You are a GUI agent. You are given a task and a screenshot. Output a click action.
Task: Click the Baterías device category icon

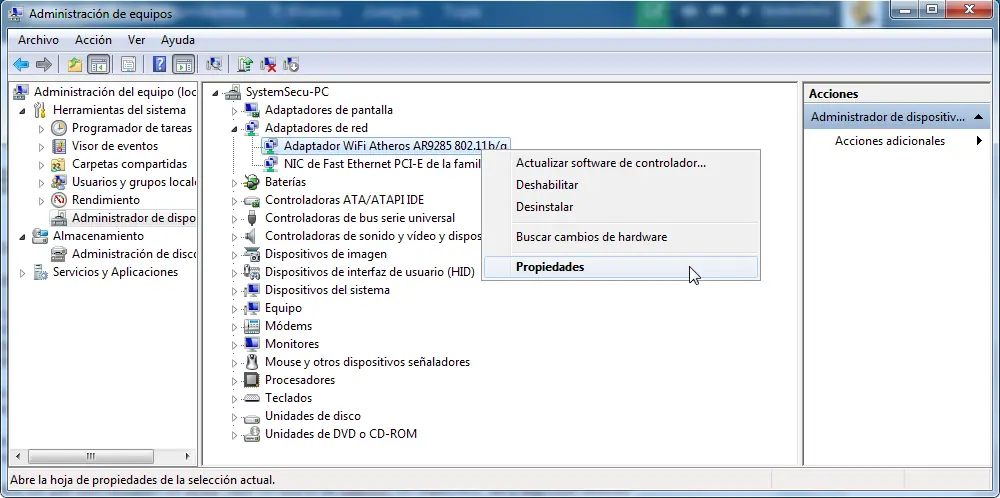252,182
